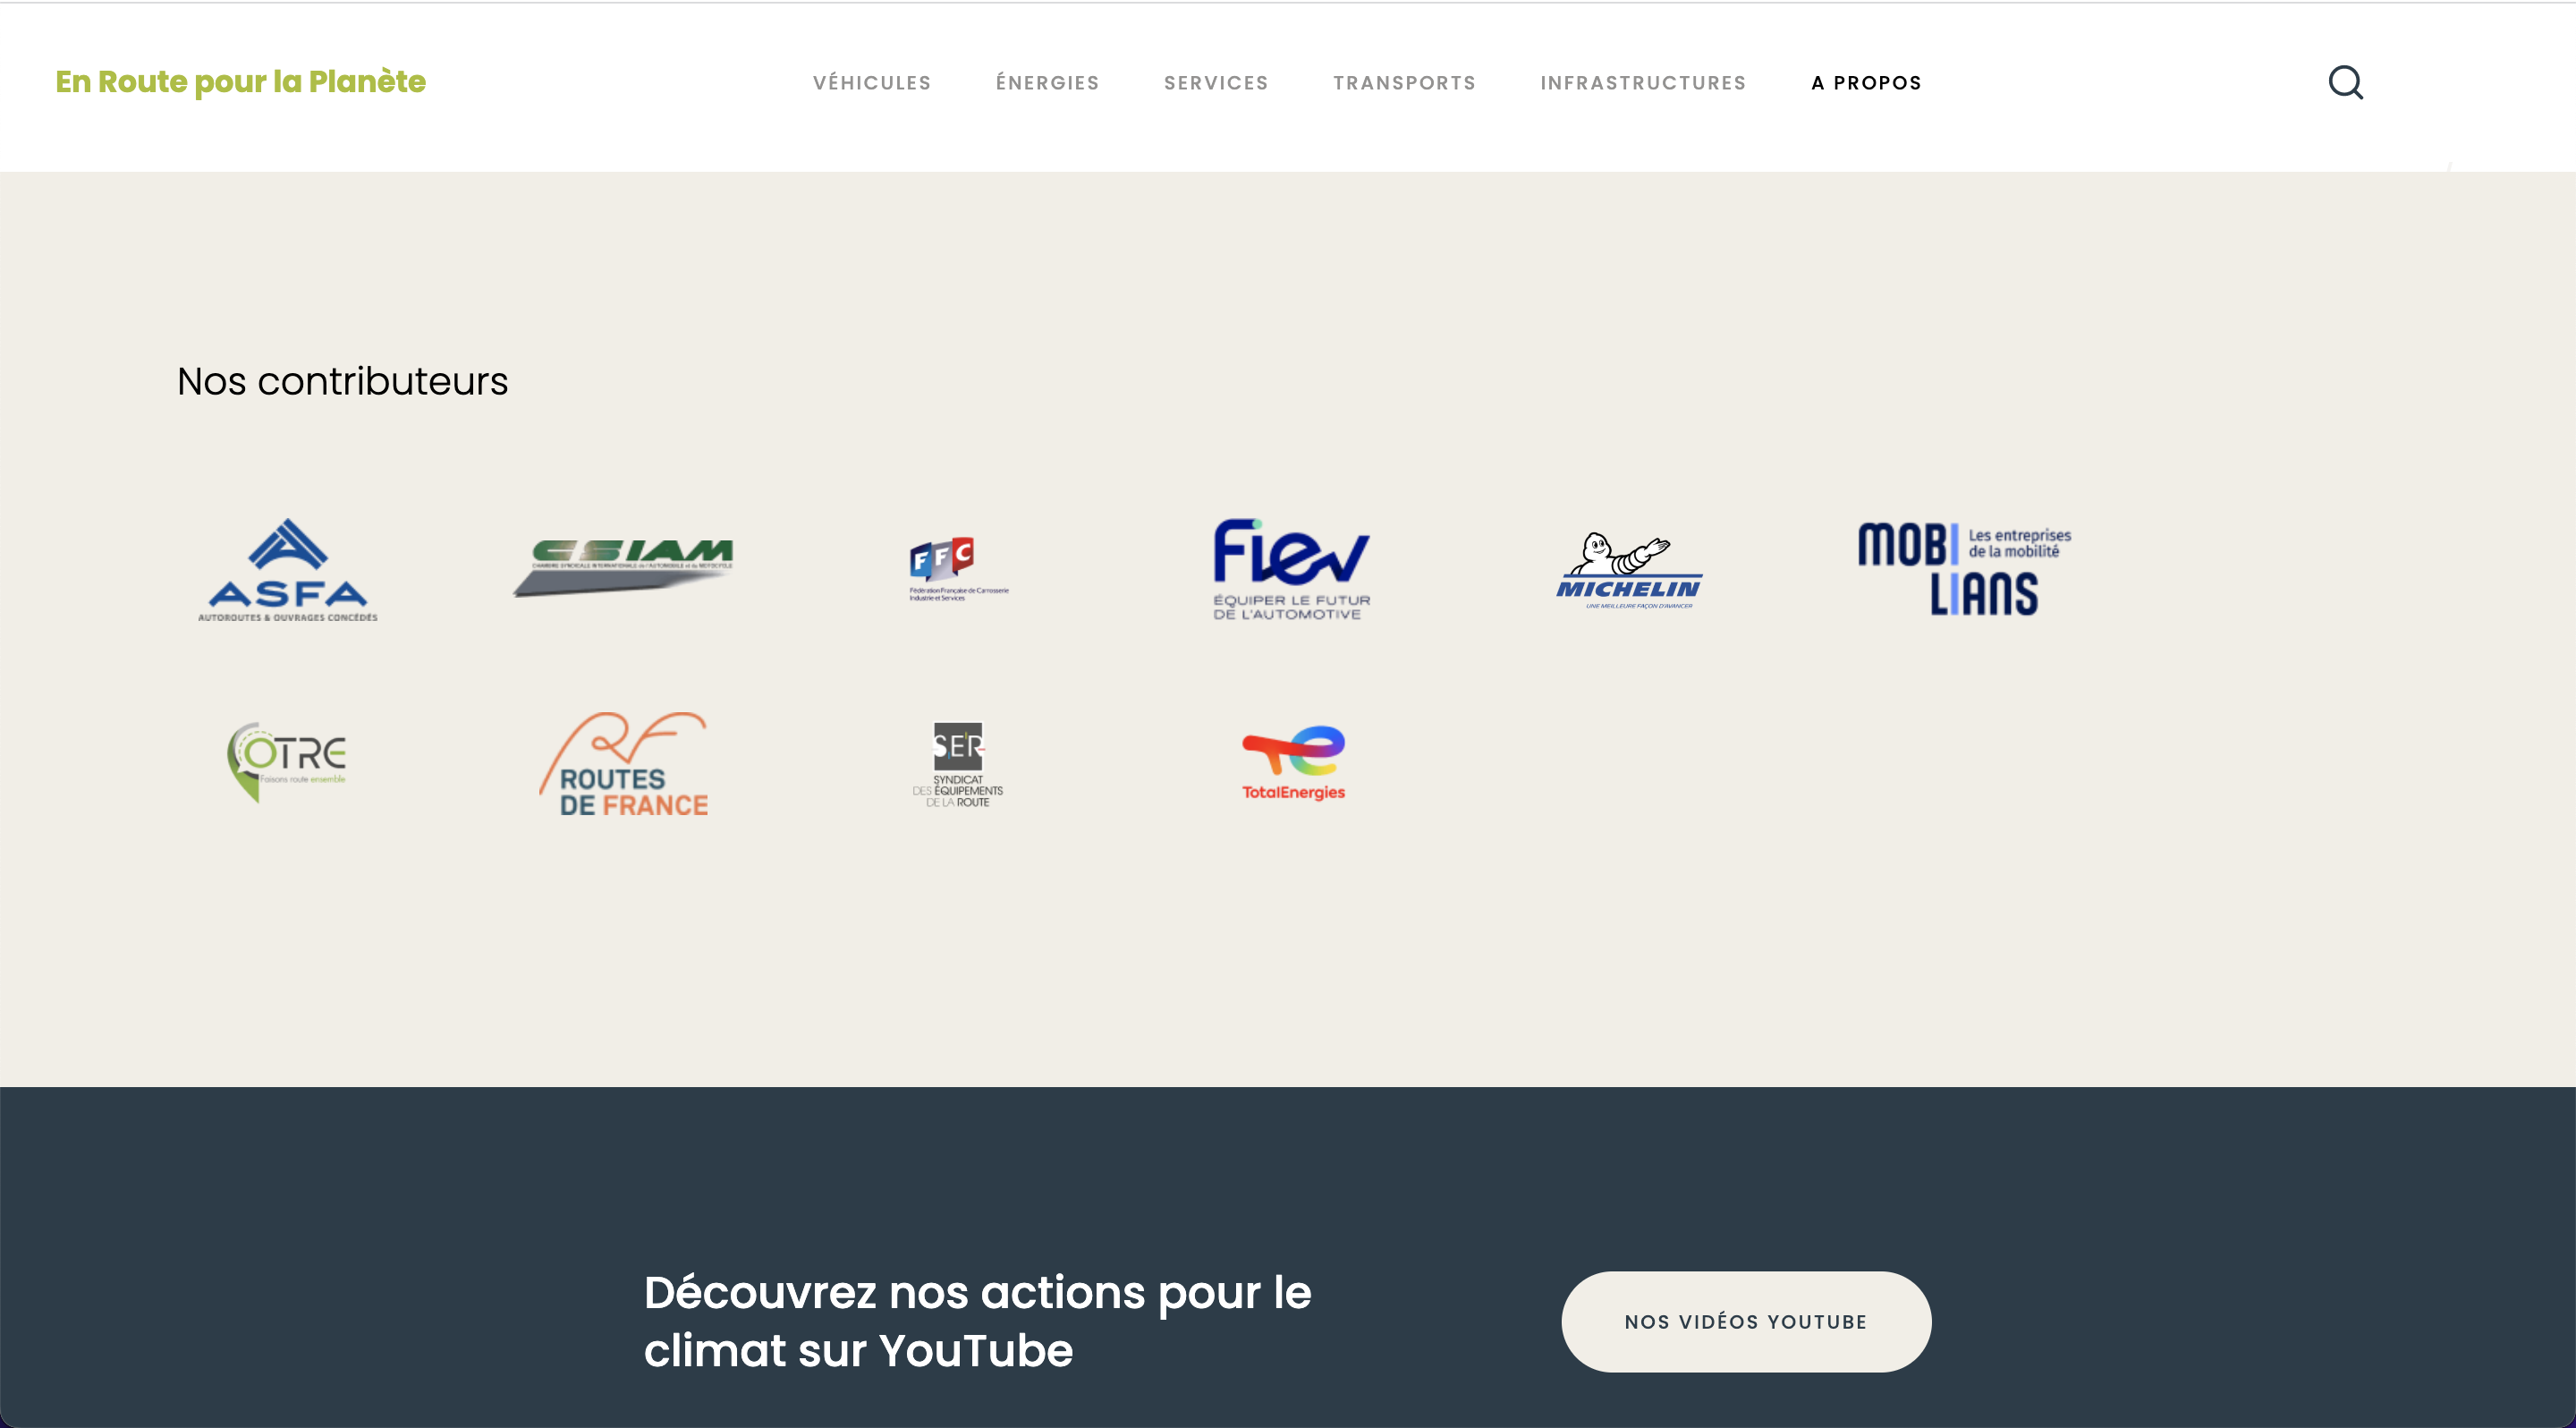This screenshot has height=1428, width=2576.
Task: Open the TotalEnergies logo
Action: pos(1293,763)
